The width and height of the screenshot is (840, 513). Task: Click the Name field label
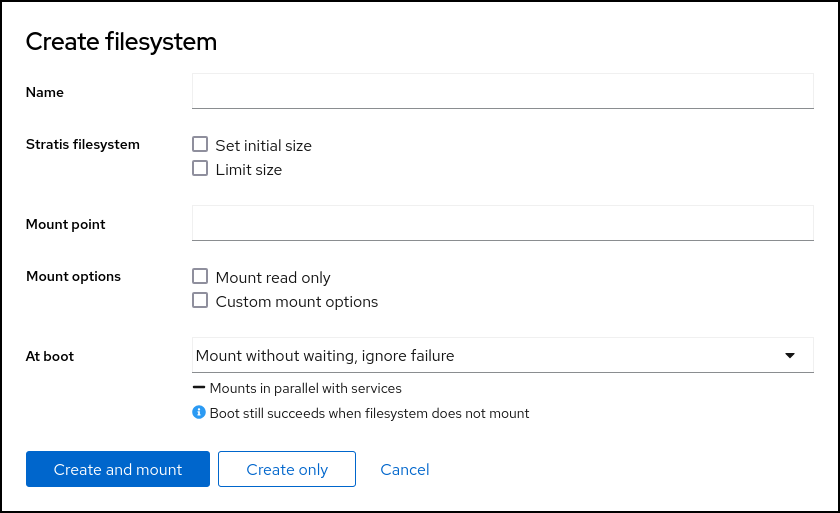[x=45, y=92]
